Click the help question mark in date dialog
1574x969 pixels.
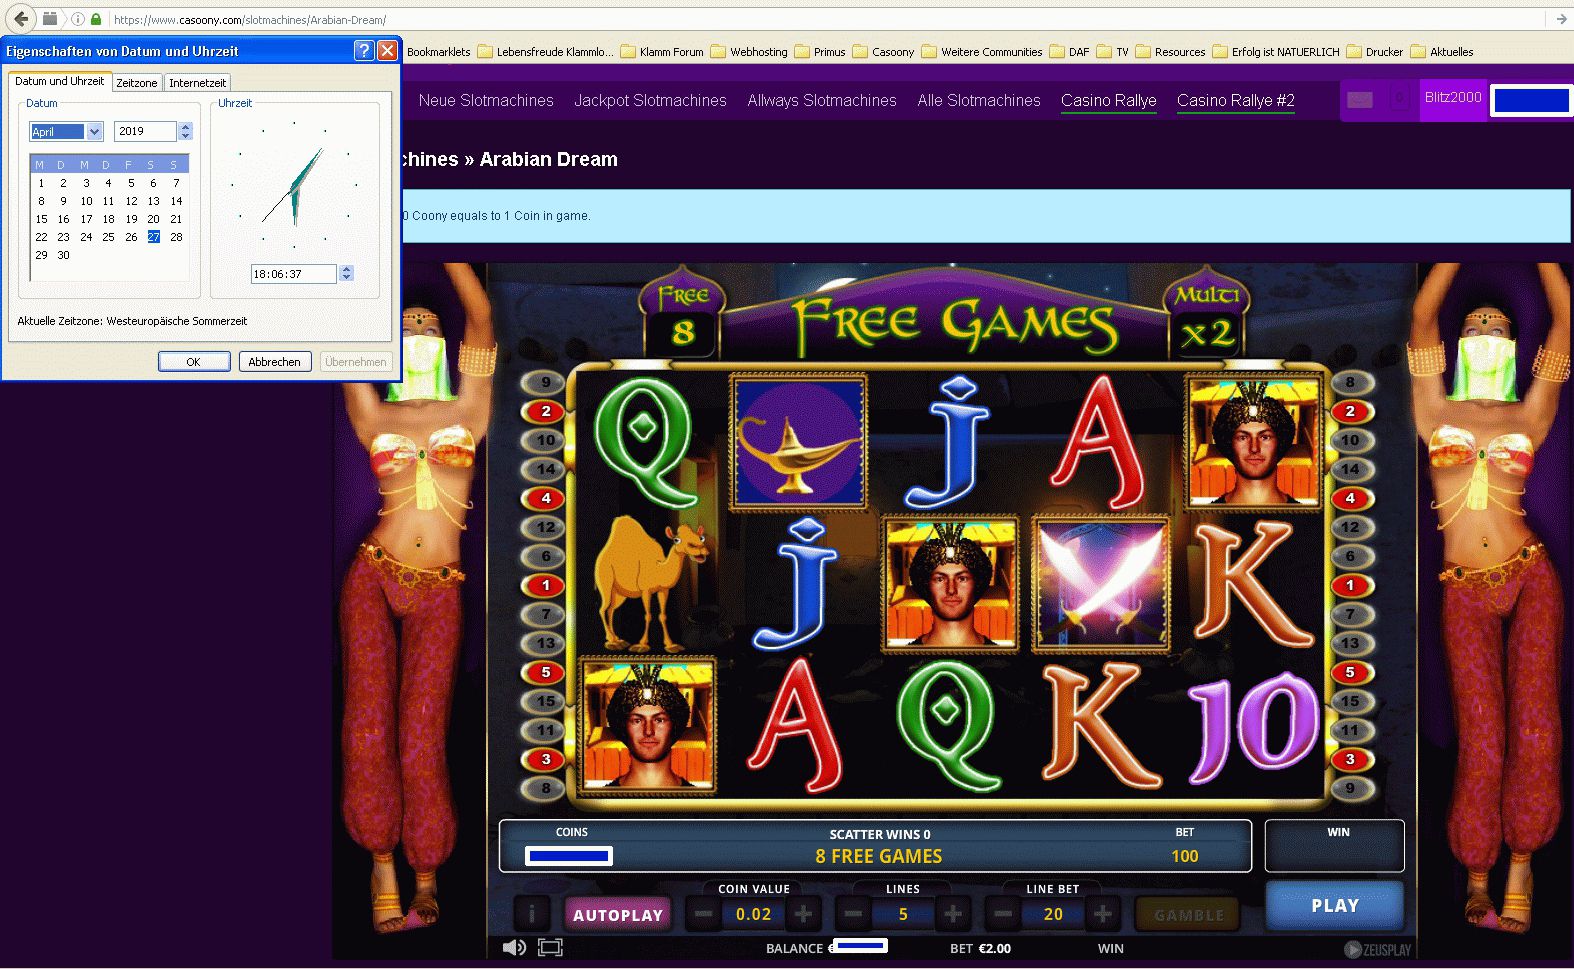click(365, 50)
